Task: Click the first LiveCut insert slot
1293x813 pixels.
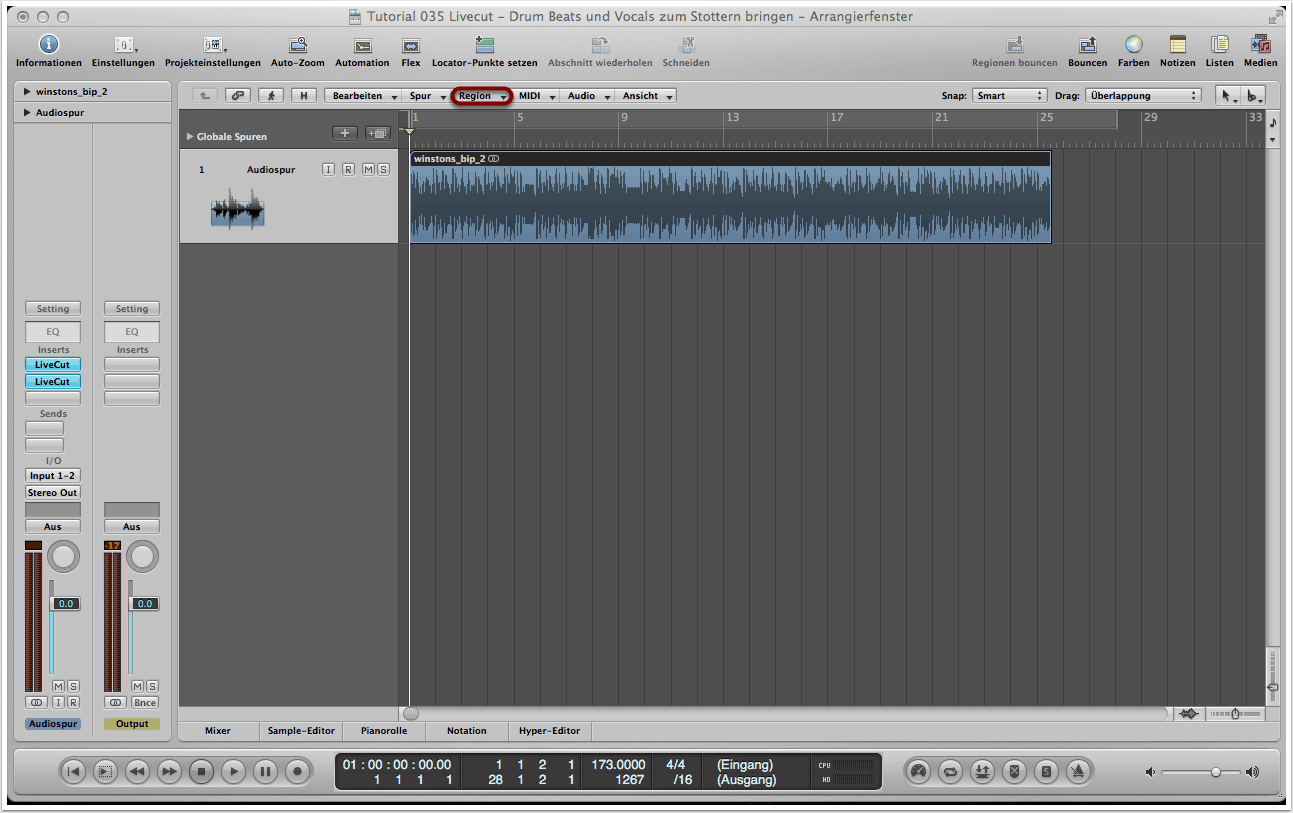Action: click(x=53, y=365)
